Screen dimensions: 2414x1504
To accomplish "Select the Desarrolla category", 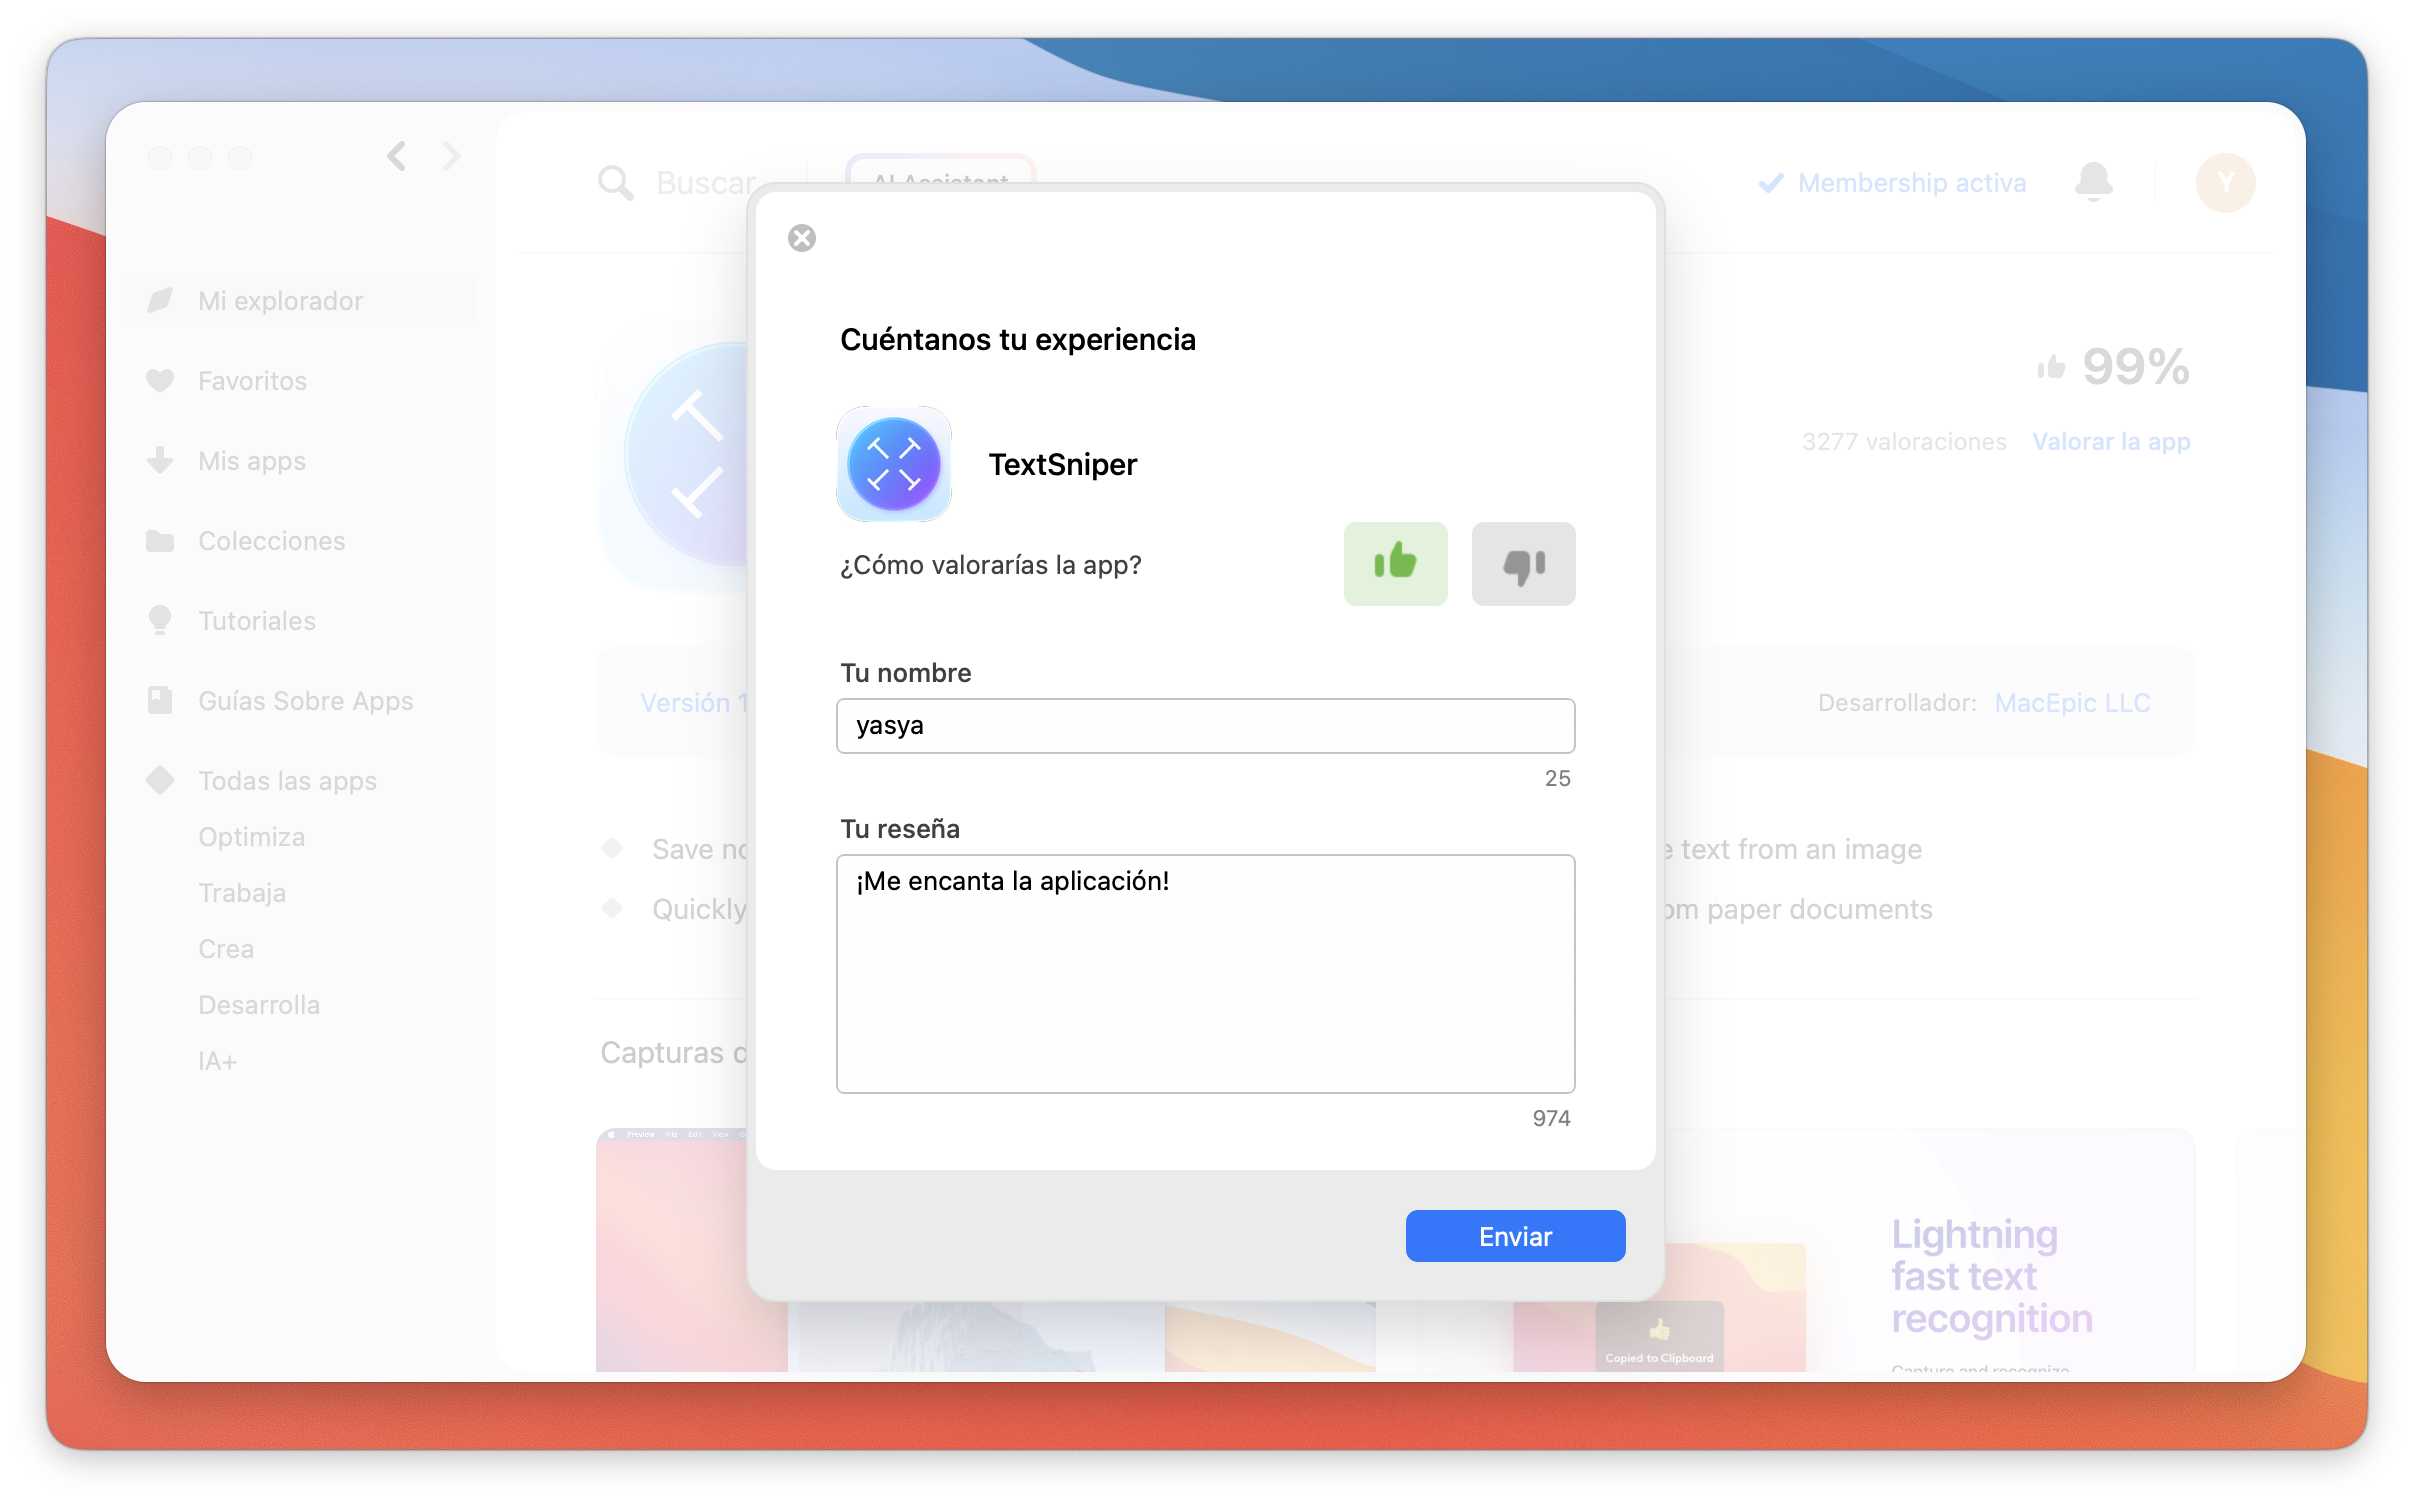I will pos(259,1005).
